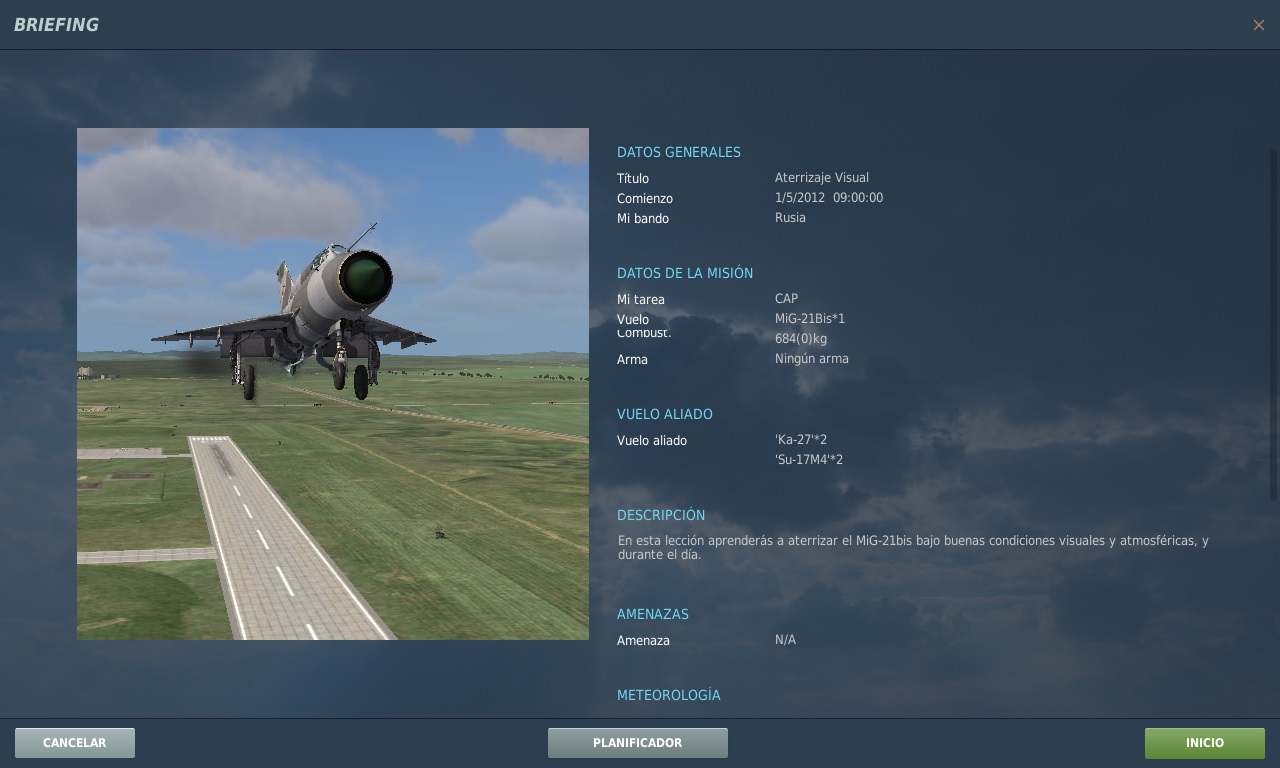Select the DATOS DE LA MISIÓN header
Viewport: 1280px width, 768px height.
tap(684, 273)
